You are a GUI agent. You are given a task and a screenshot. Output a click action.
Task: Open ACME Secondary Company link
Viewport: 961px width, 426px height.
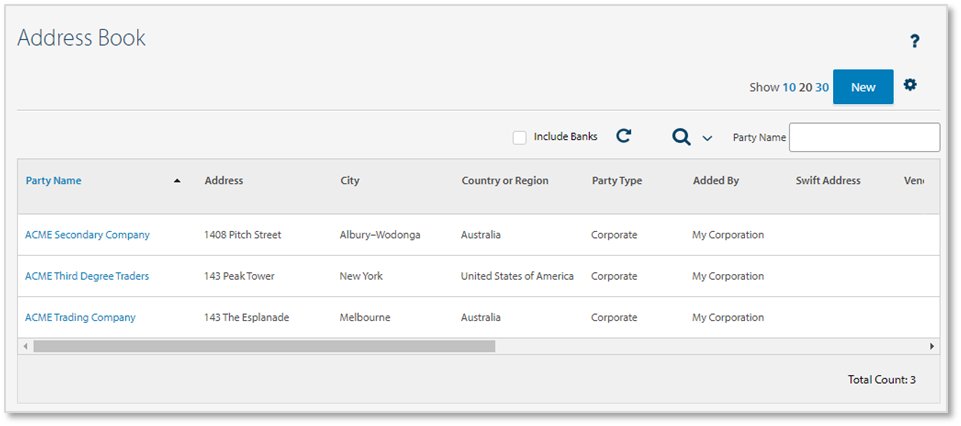pos(87,235)
